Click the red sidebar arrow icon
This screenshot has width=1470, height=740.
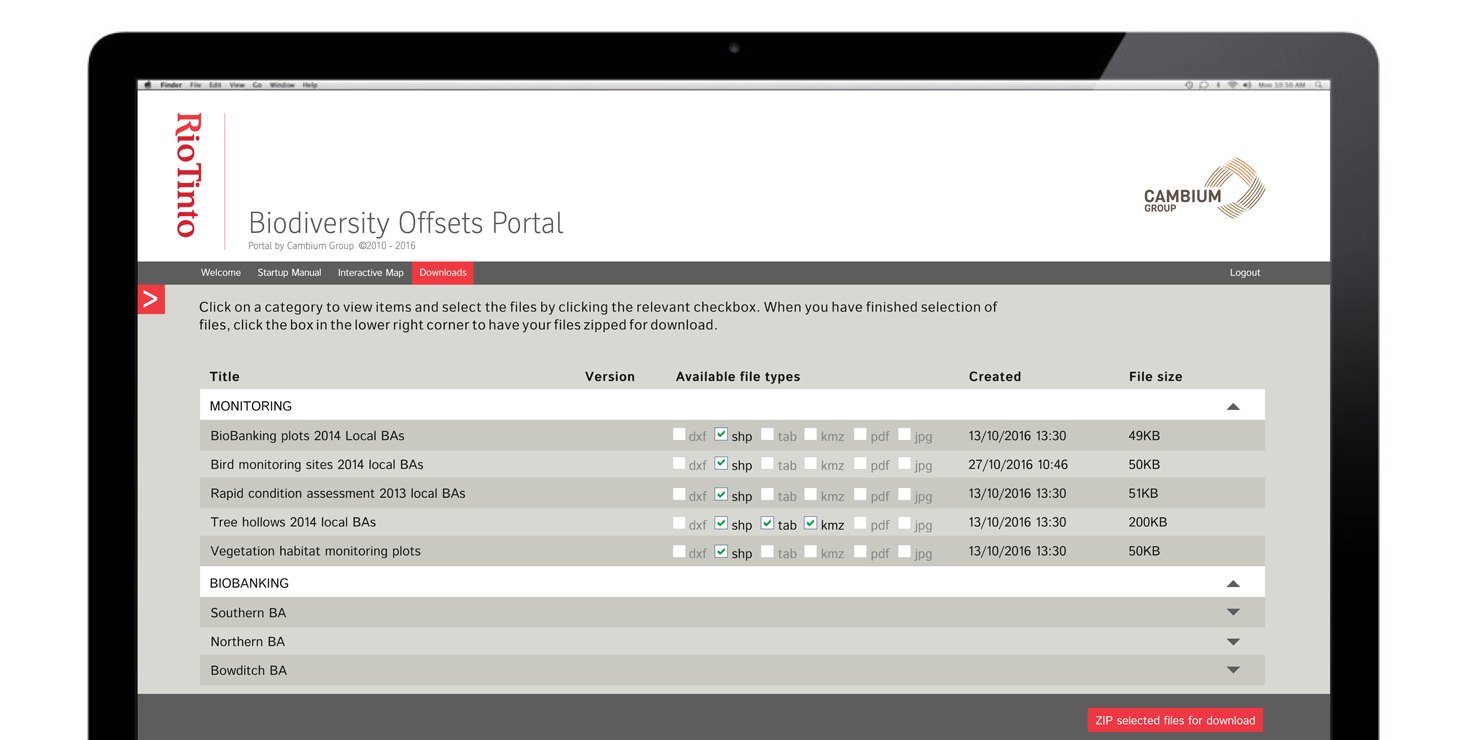click(151, 299)
